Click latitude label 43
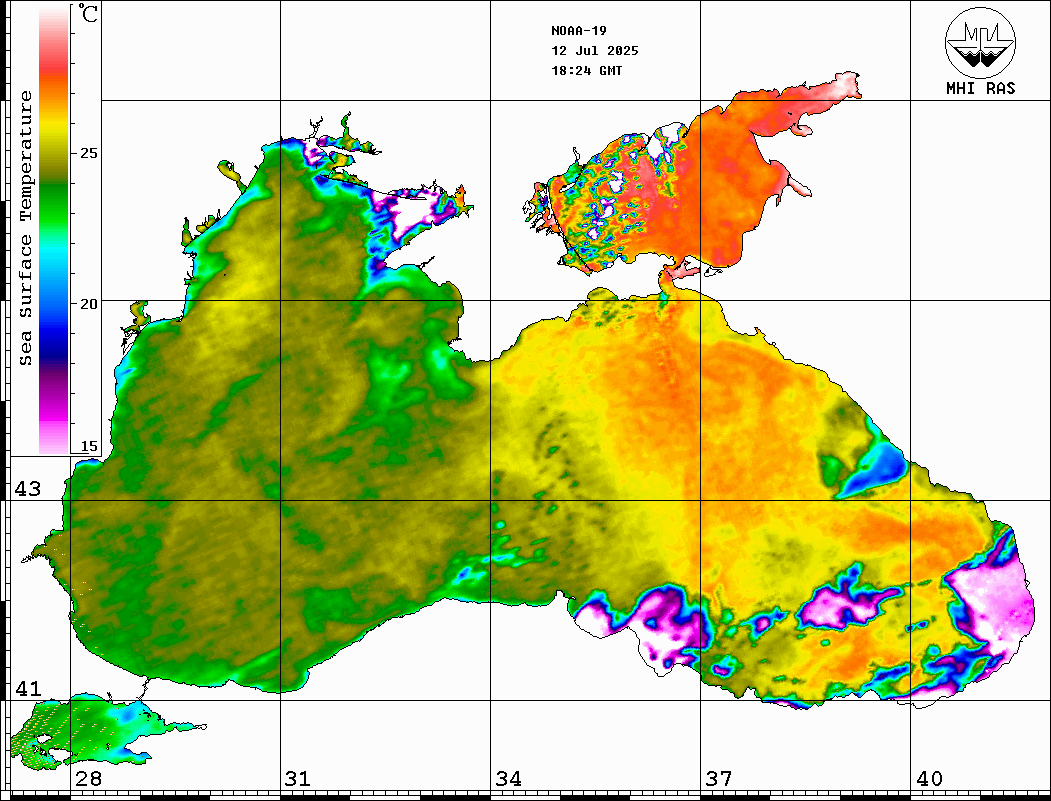The image size is (1051, 801). point(28,489)
